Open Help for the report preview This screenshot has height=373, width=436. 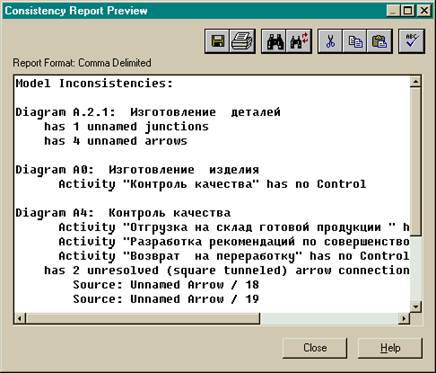390,348
